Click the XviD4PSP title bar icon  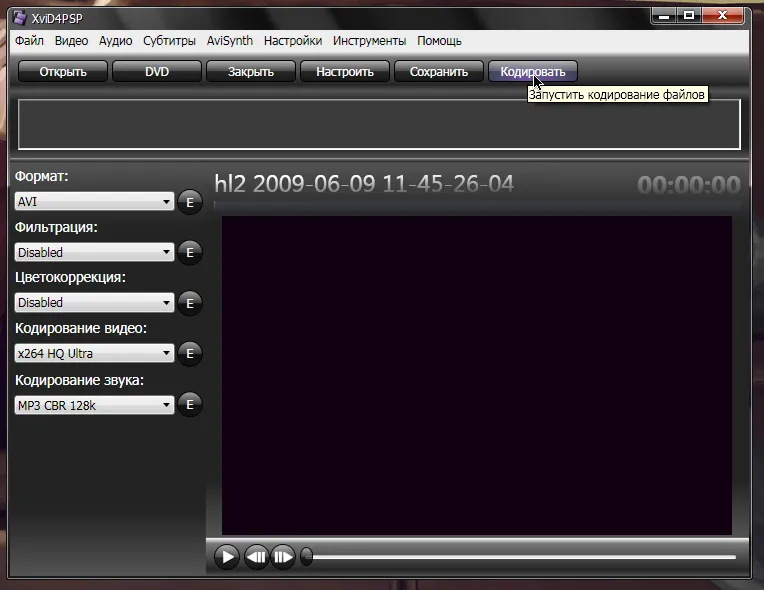click(19, 17)
